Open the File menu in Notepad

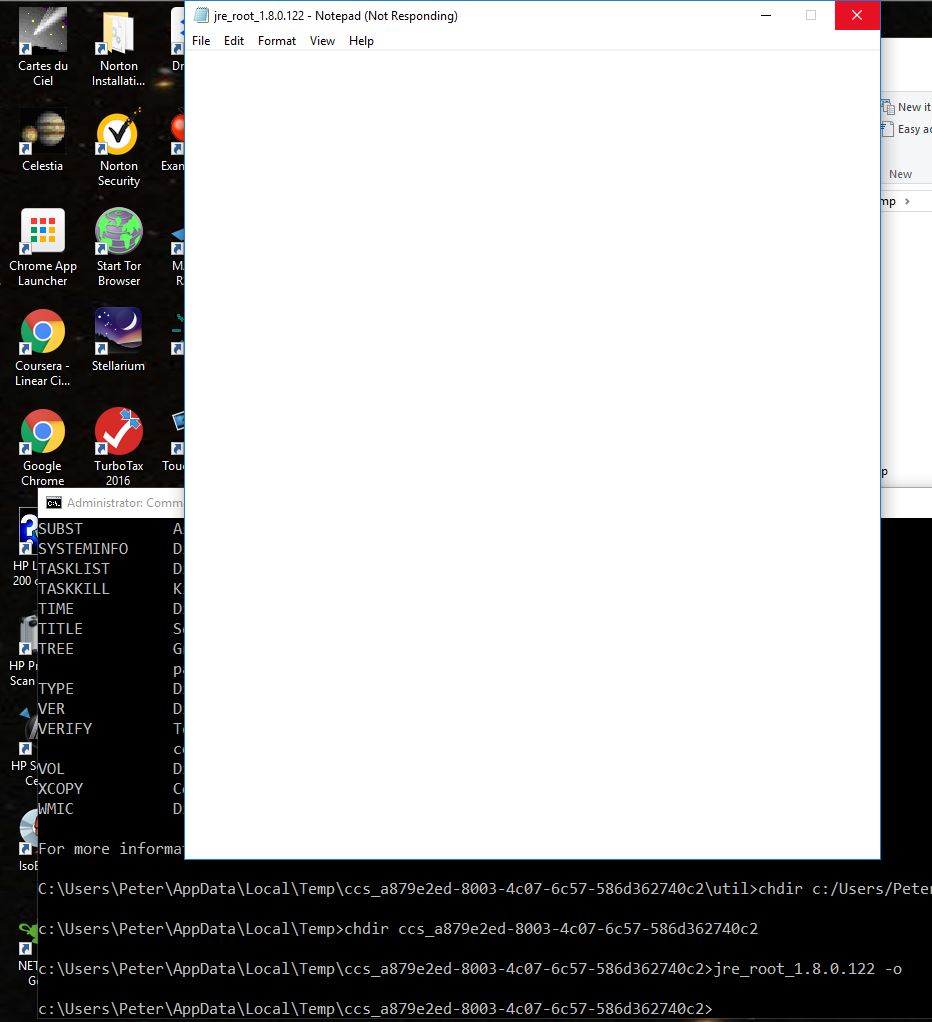(x=201, y=40)
